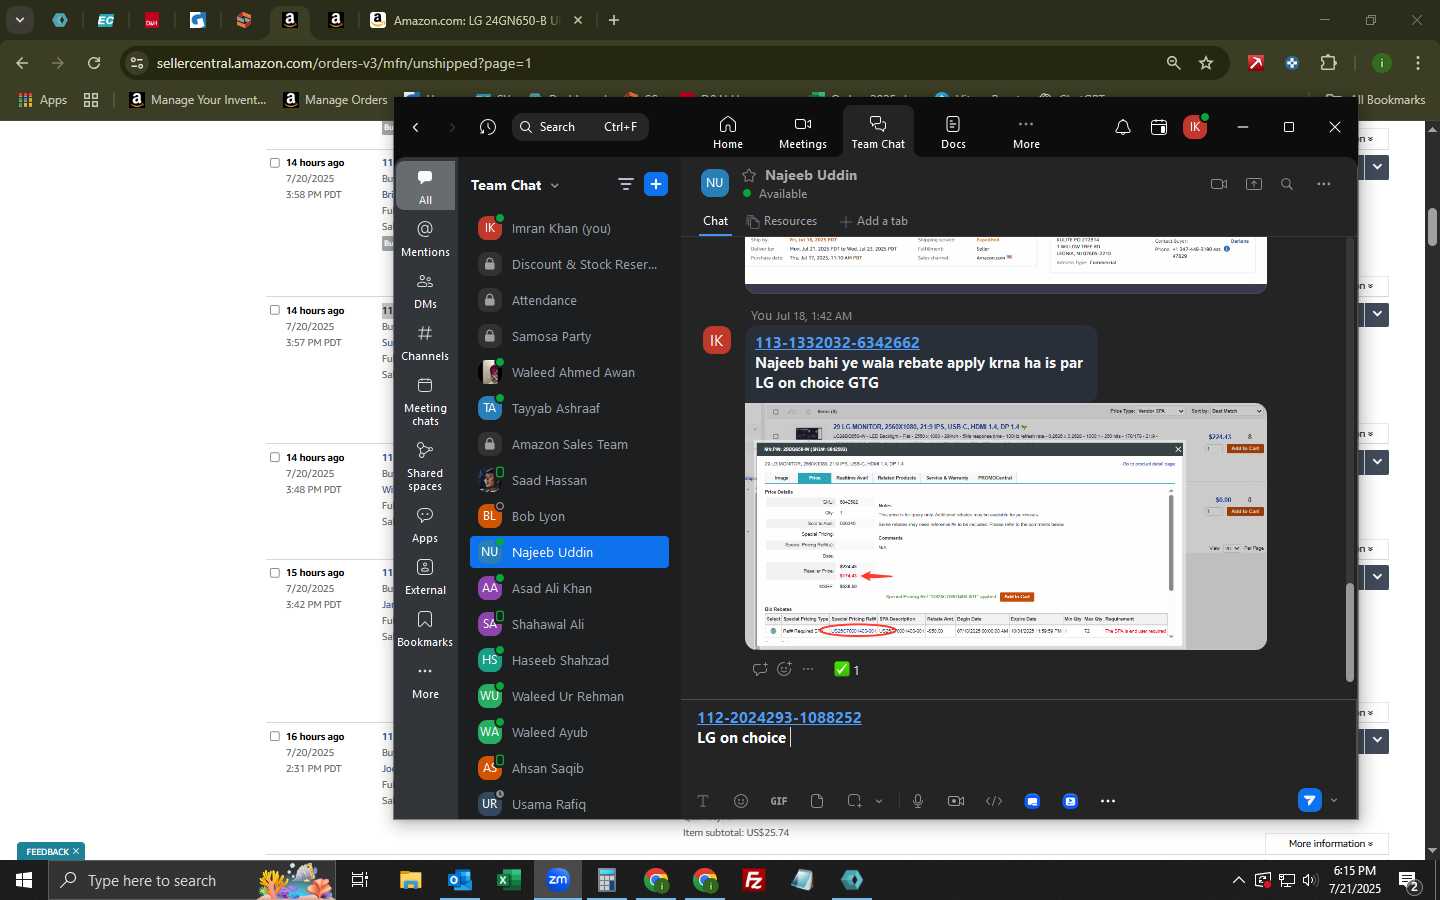Open Zoom notifications bell
This screenshot has height=900, width=1440.
1122,127
